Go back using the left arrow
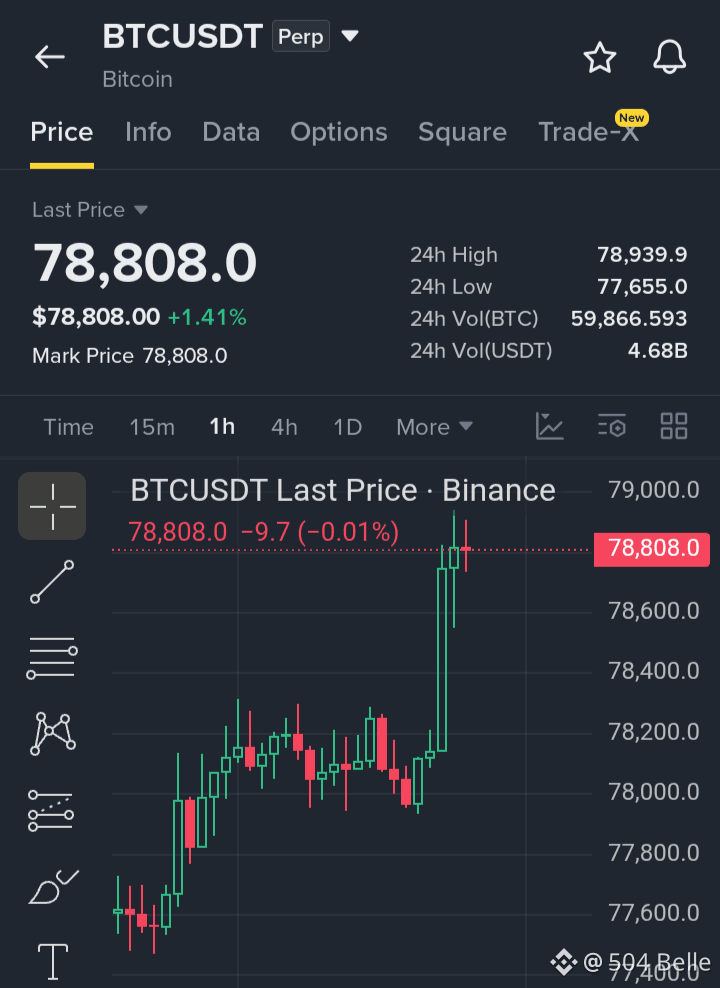720x988 pixels. pyautogui.click(x=50, y=57)
